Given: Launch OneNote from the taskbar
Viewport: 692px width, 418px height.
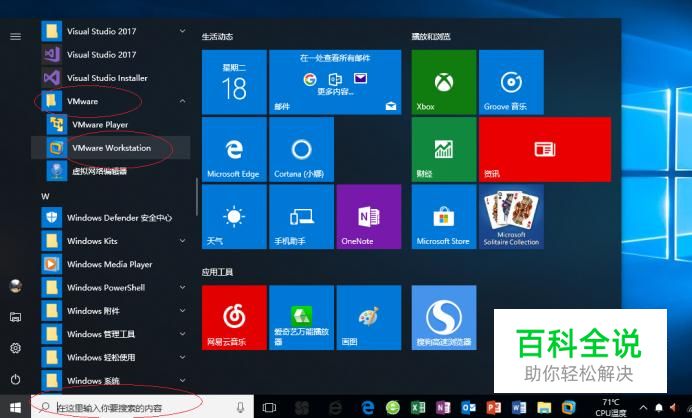Looking at the screenshot, I should pyautogui.click(x=443, y=407).
